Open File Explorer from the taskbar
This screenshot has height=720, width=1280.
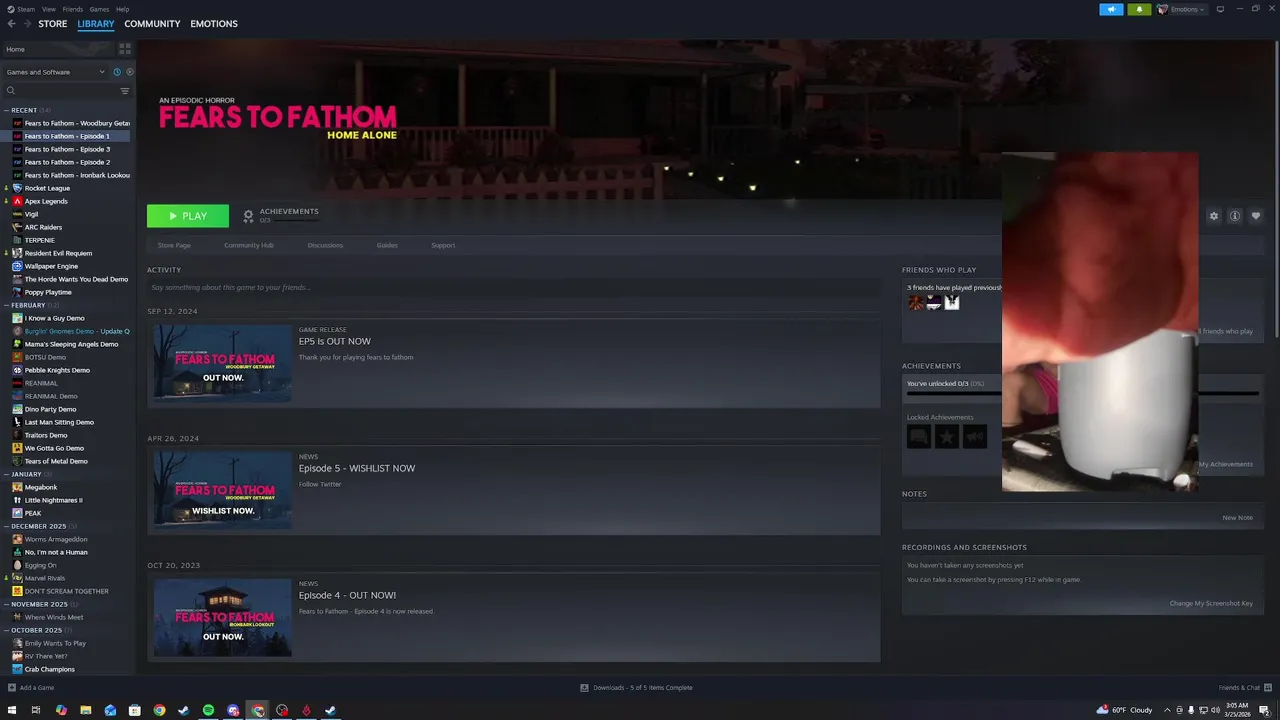coord(86,710)
